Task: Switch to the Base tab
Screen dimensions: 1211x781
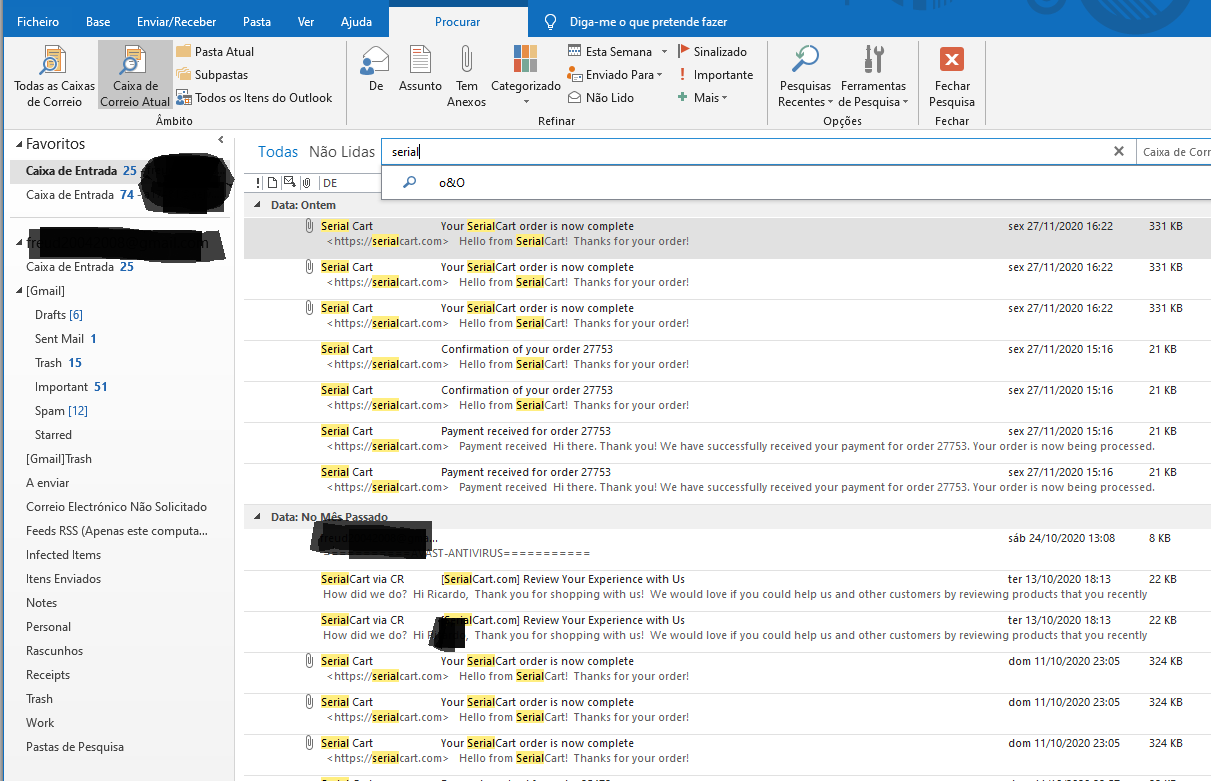Action: tap(98, 21)
